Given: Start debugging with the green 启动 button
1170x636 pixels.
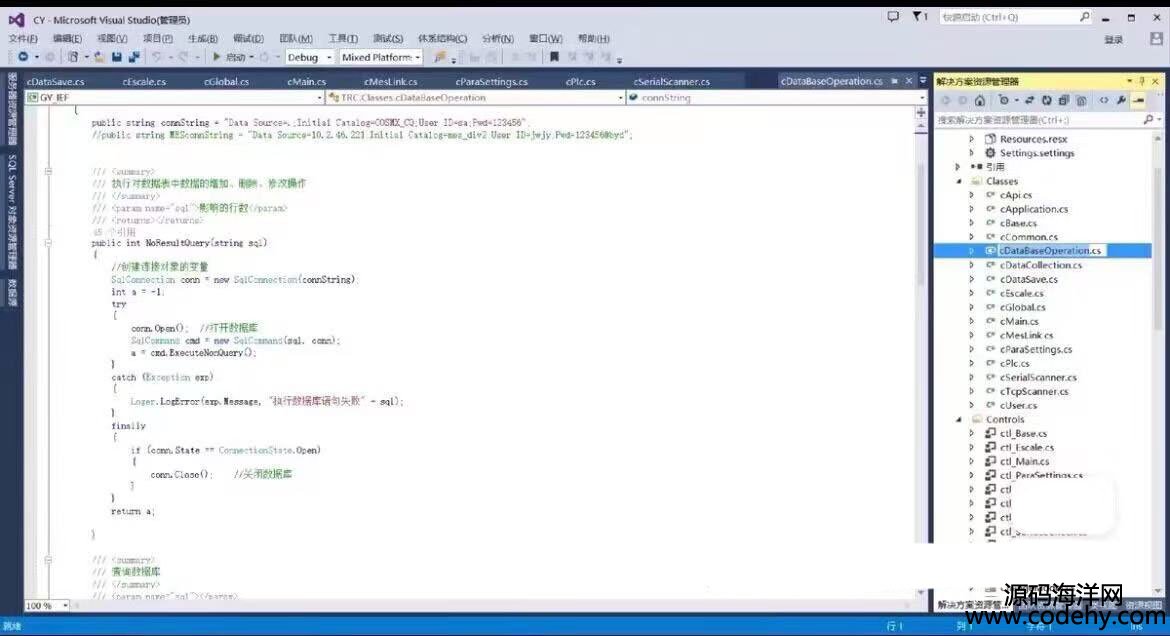Looking at the screenshot, I should 229,57.
